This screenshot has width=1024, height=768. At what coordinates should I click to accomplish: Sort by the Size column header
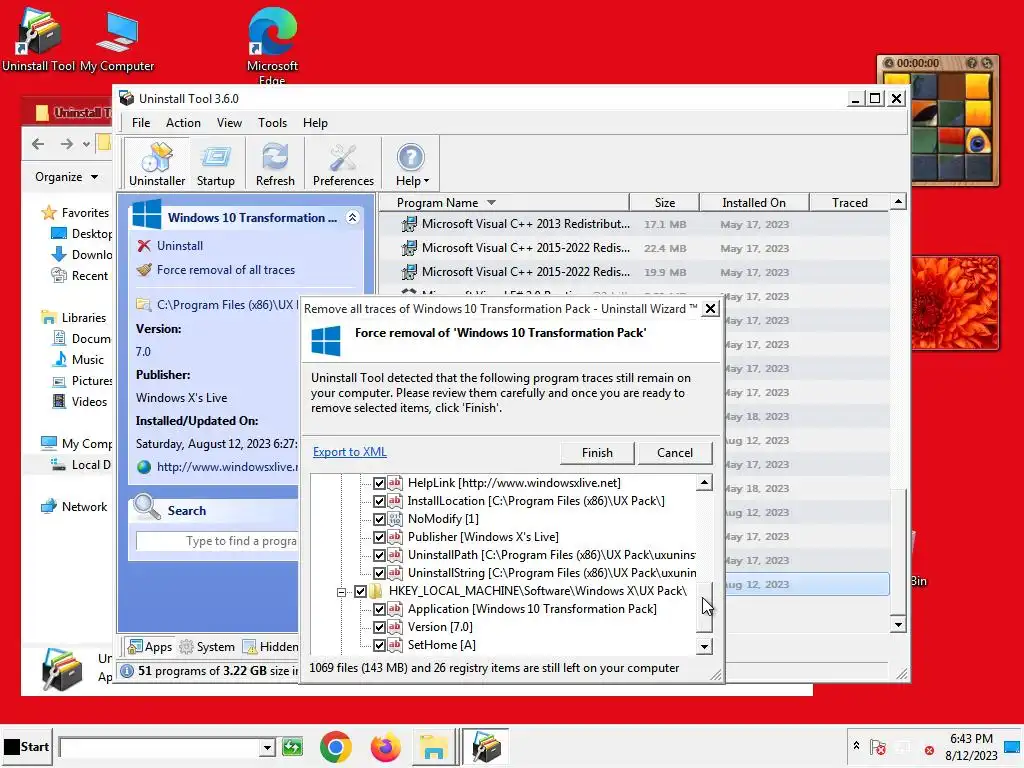[x=664, y=202]
